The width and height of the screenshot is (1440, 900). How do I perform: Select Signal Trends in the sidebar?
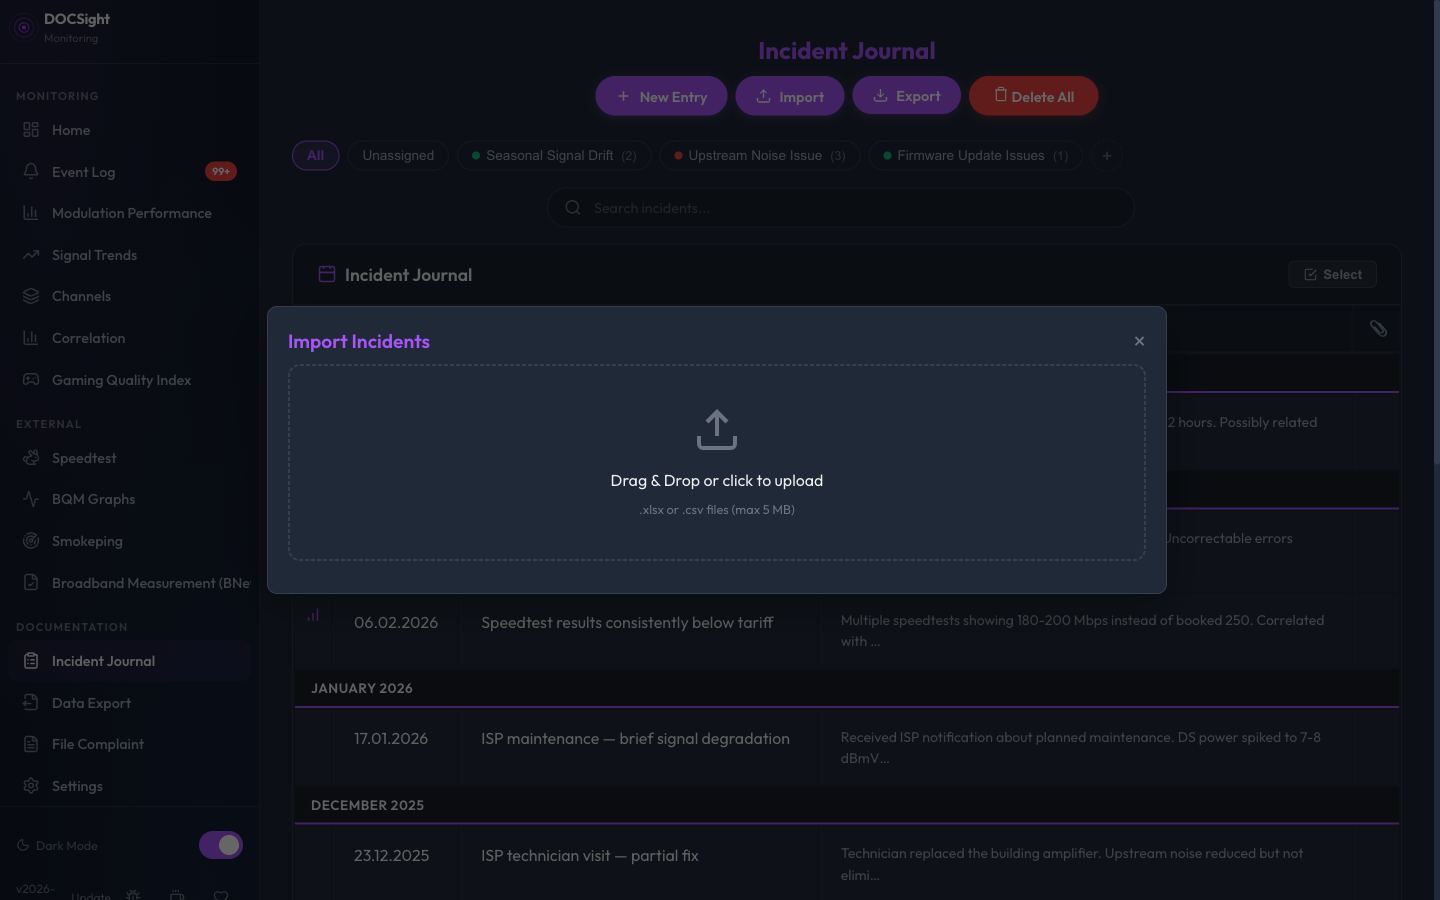(x=94, y=254)
